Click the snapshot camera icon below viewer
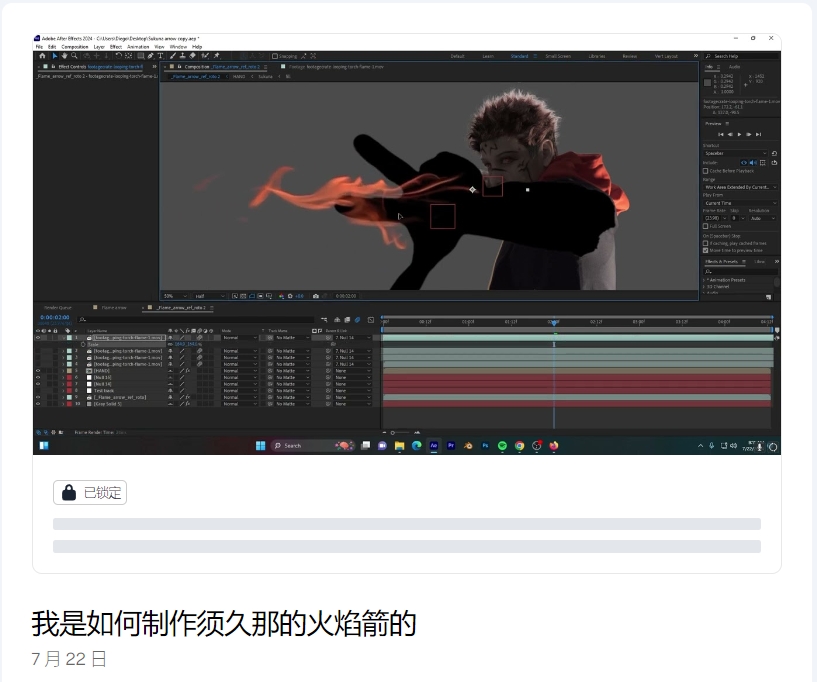The image size is (817, 682). point(316,296)
